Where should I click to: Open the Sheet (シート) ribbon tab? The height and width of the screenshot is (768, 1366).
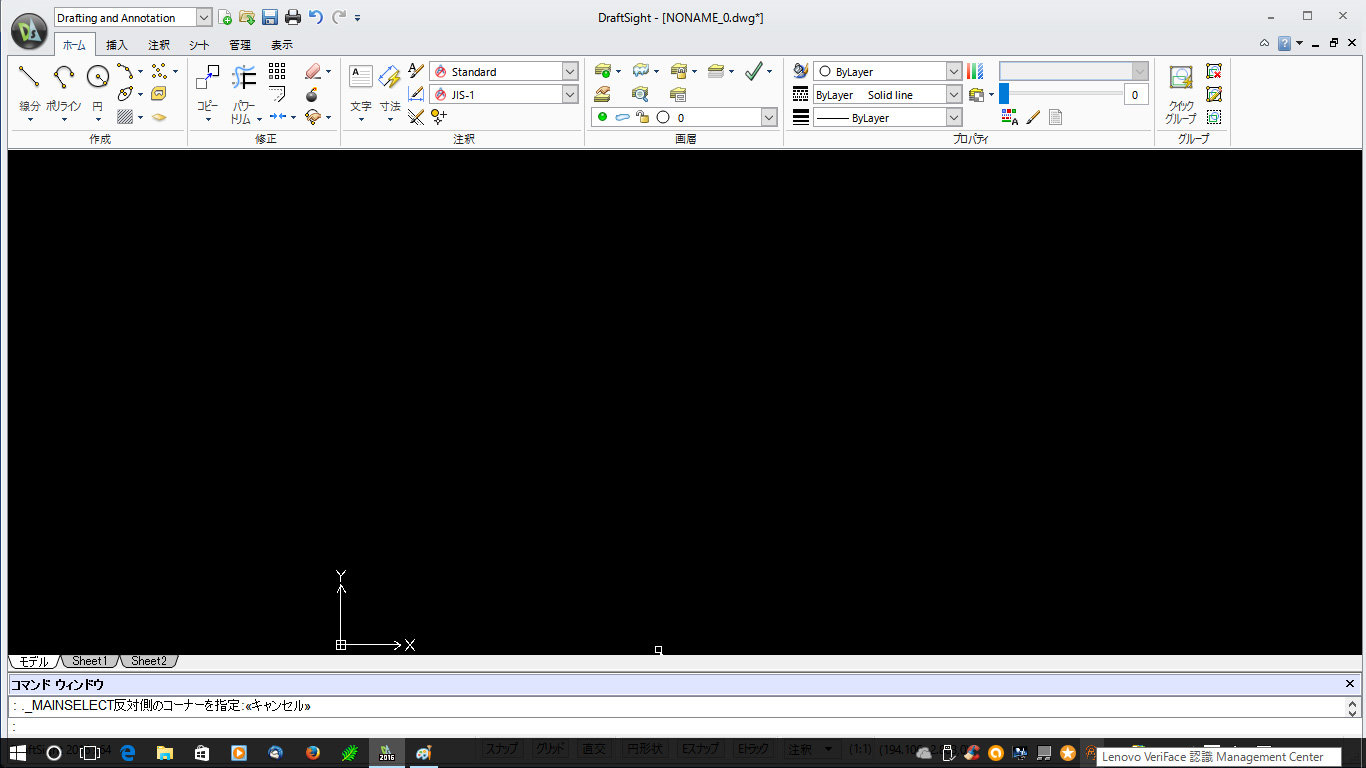(x=200, y=45)
